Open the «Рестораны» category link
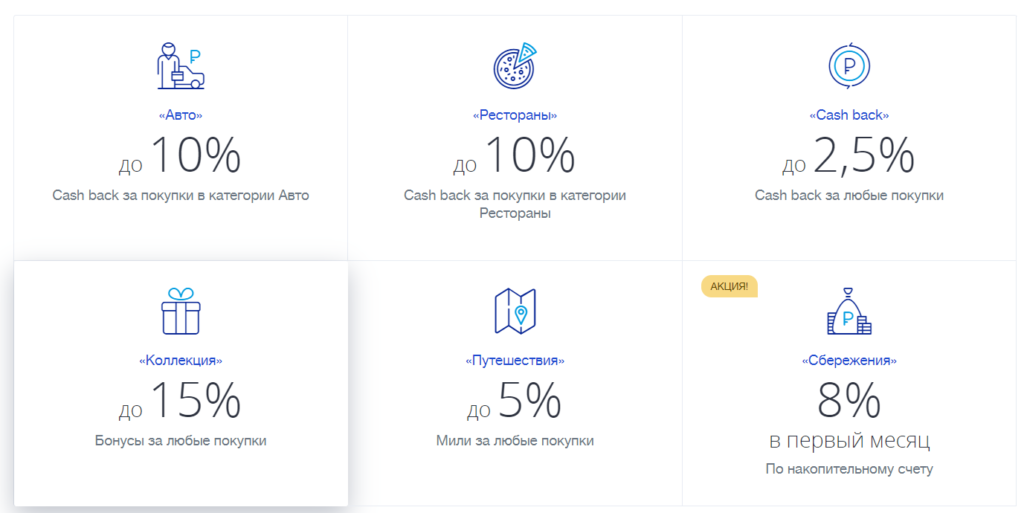Image resolution: width=1024 pixels, height=513 pixels. coord(515,116)
